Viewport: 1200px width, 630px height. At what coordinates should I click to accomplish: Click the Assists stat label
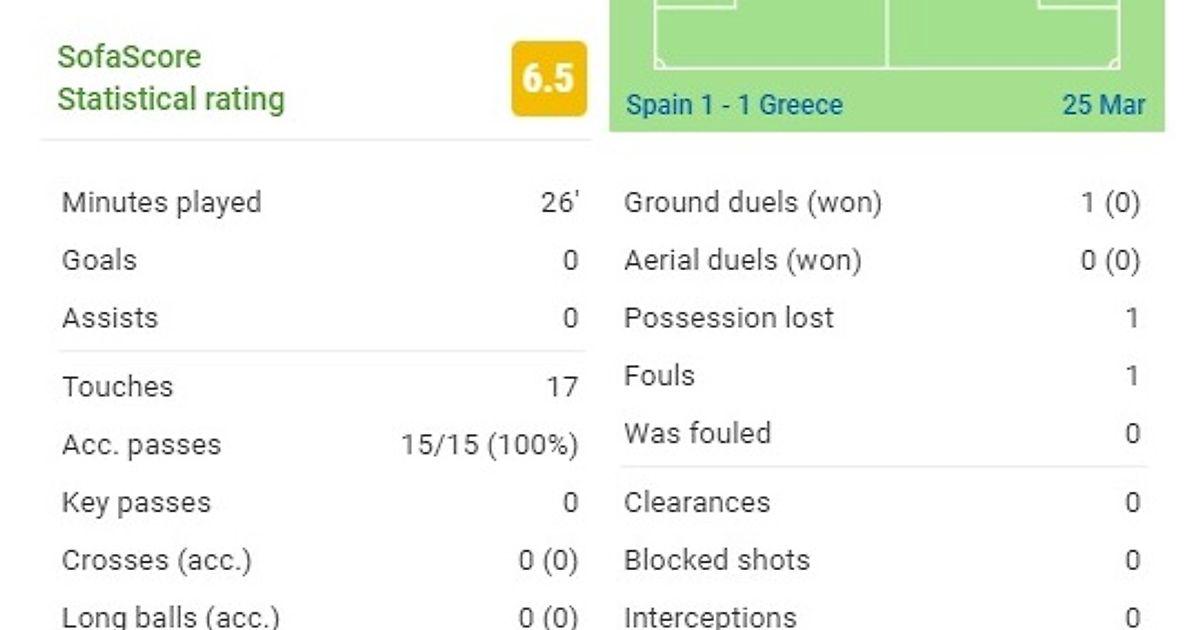click(x=110, y=319)
